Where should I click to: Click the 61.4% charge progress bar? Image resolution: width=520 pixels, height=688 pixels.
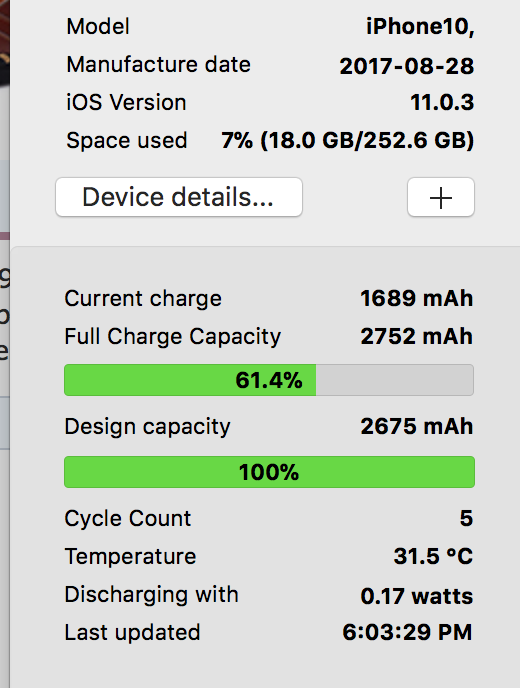269,380
